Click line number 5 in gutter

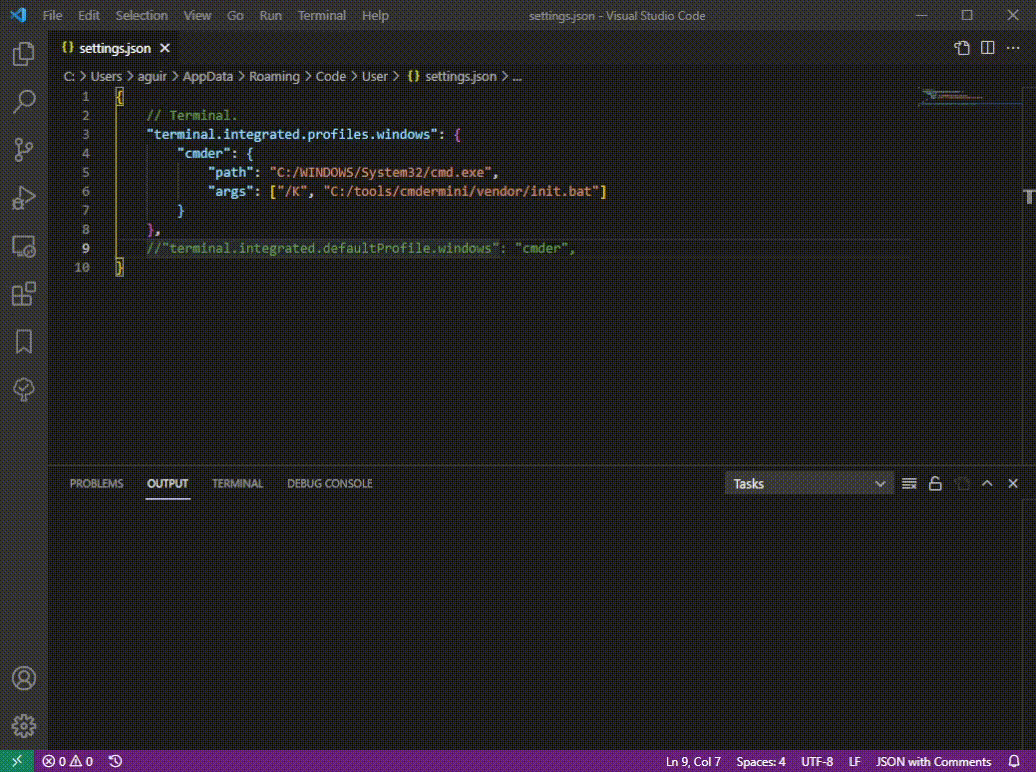[x=85, y=173]
